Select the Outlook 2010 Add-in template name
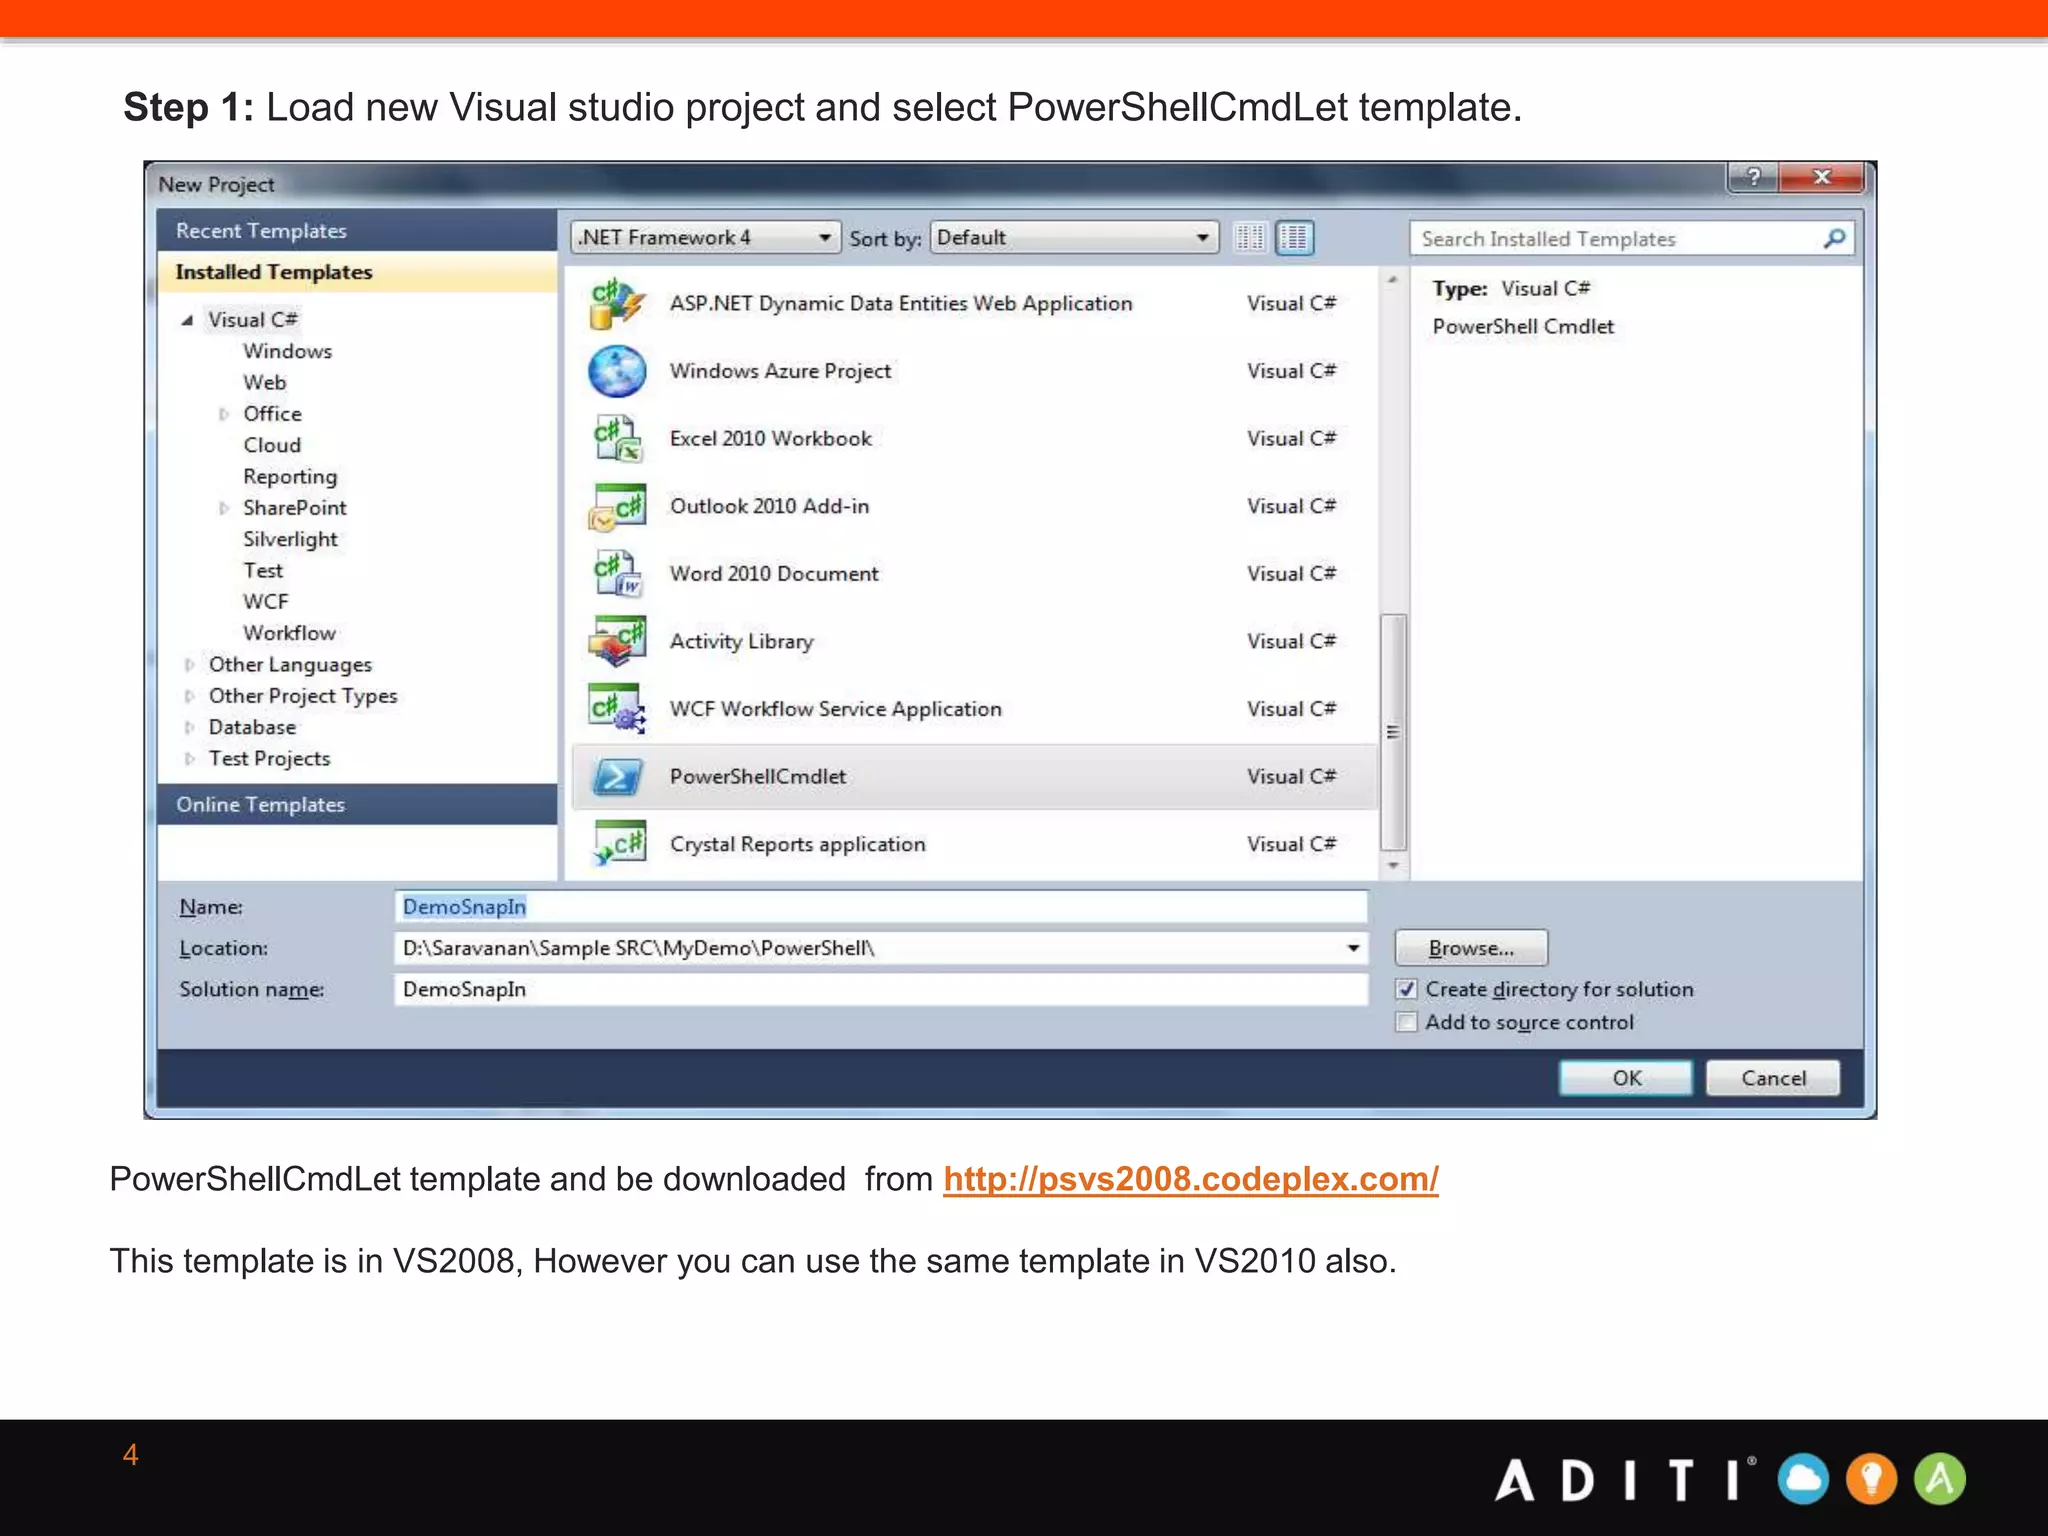The height and width of the screenshot is (1536, 2048). [x=769, y=507]
